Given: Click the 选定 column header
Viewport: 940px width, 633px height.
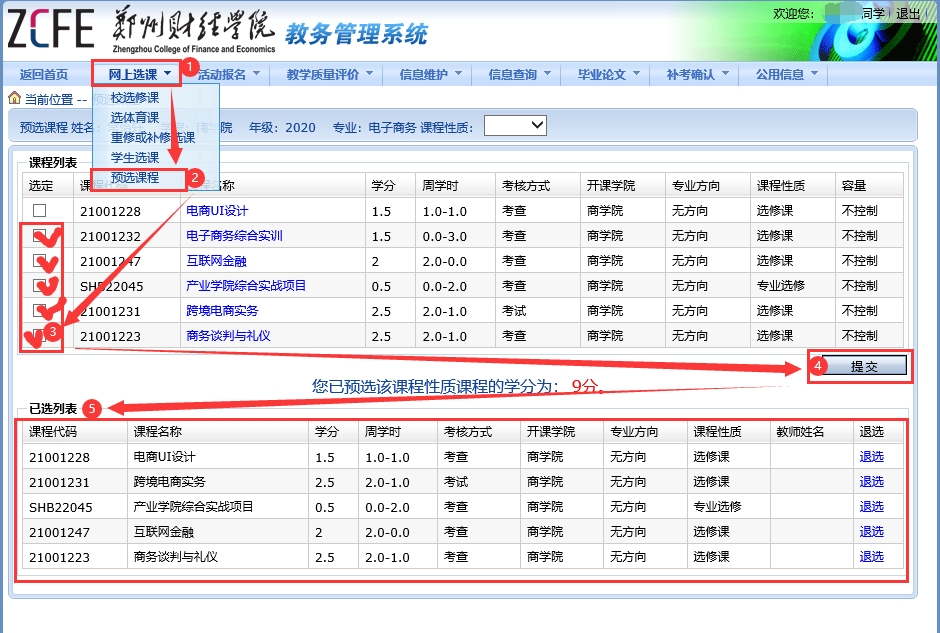Looking at the screenshot, I should 41,186.
